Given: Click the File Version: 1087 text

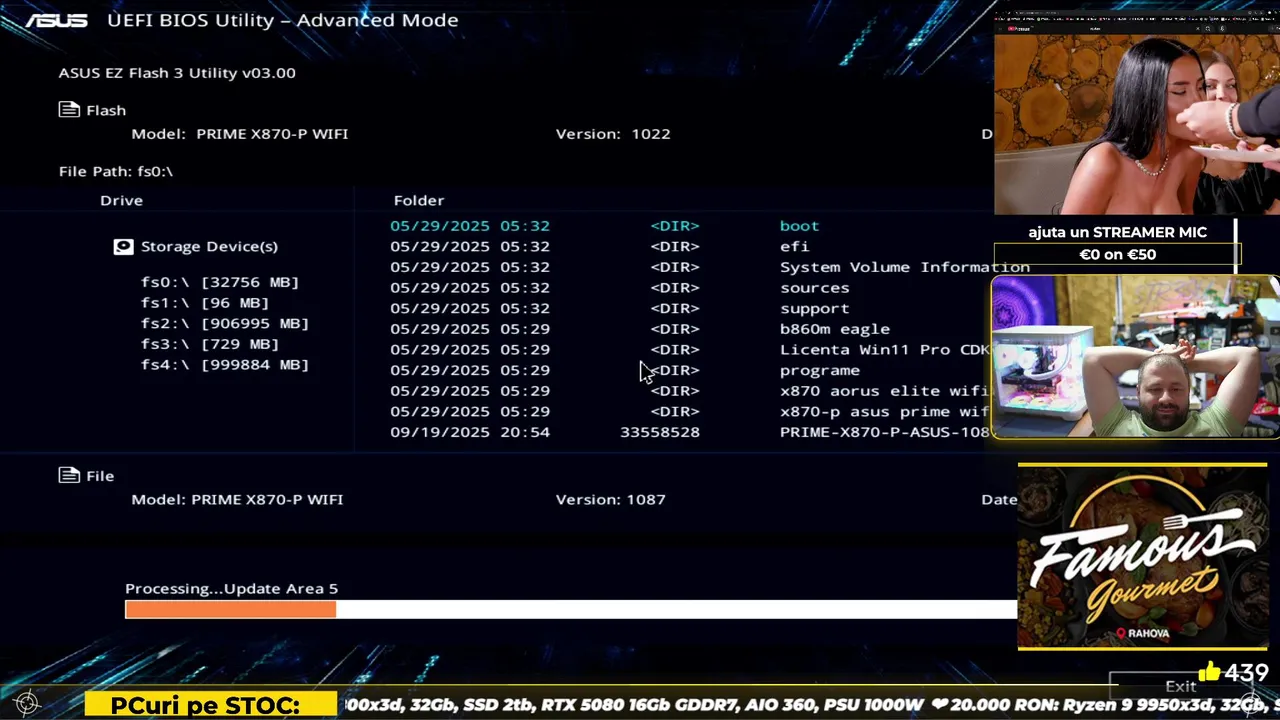Looking at the screenshot, I should coord(611,499).
